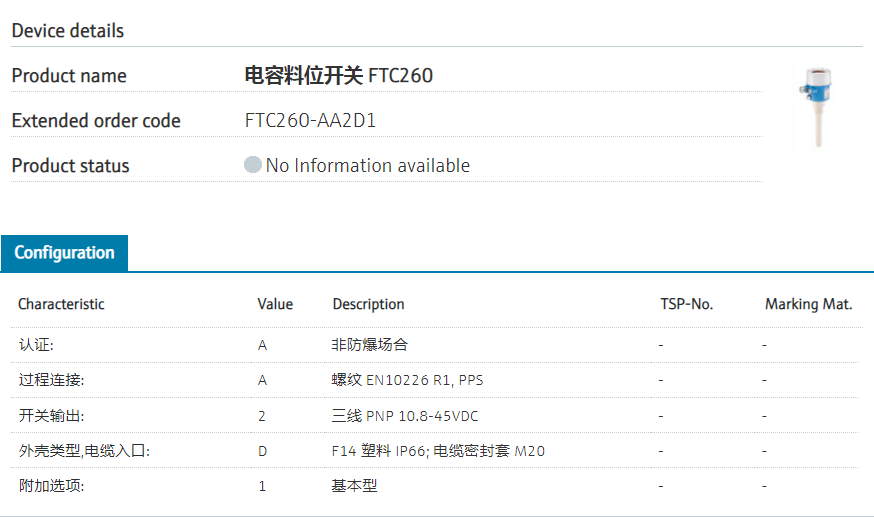Click the Description column header
Viewport: 874px width, 517px height.
coord(368,304)
